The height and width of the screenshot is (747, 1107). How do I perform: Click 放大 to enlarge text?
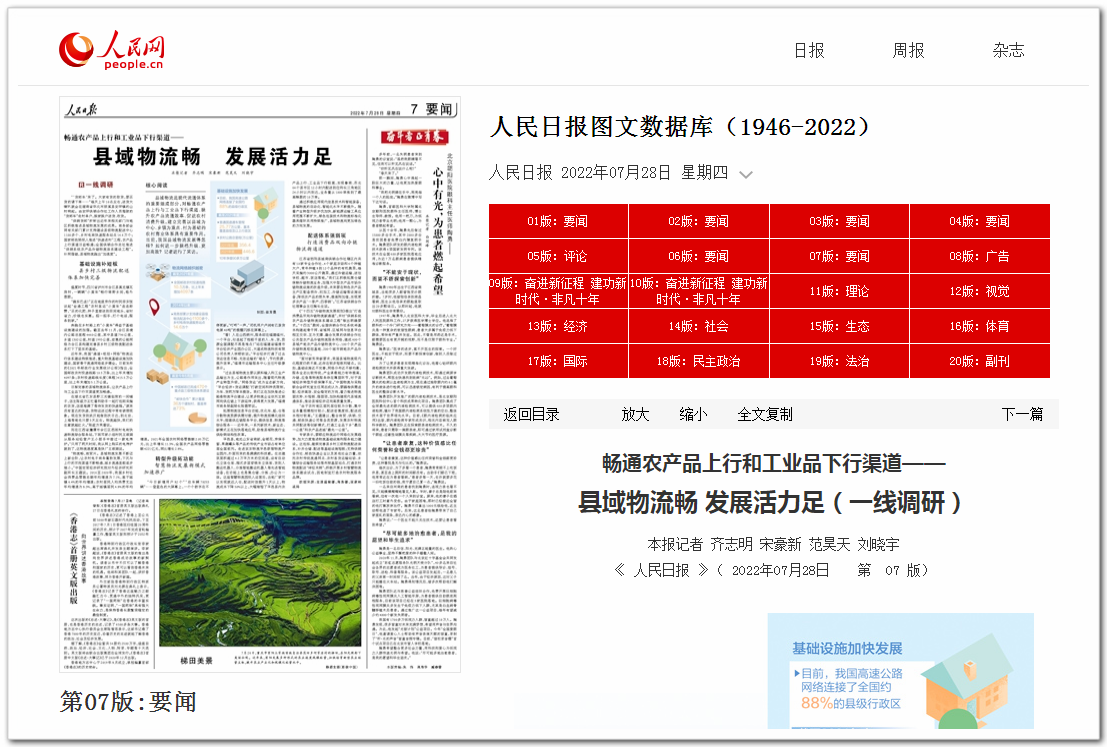click(635, 414)
